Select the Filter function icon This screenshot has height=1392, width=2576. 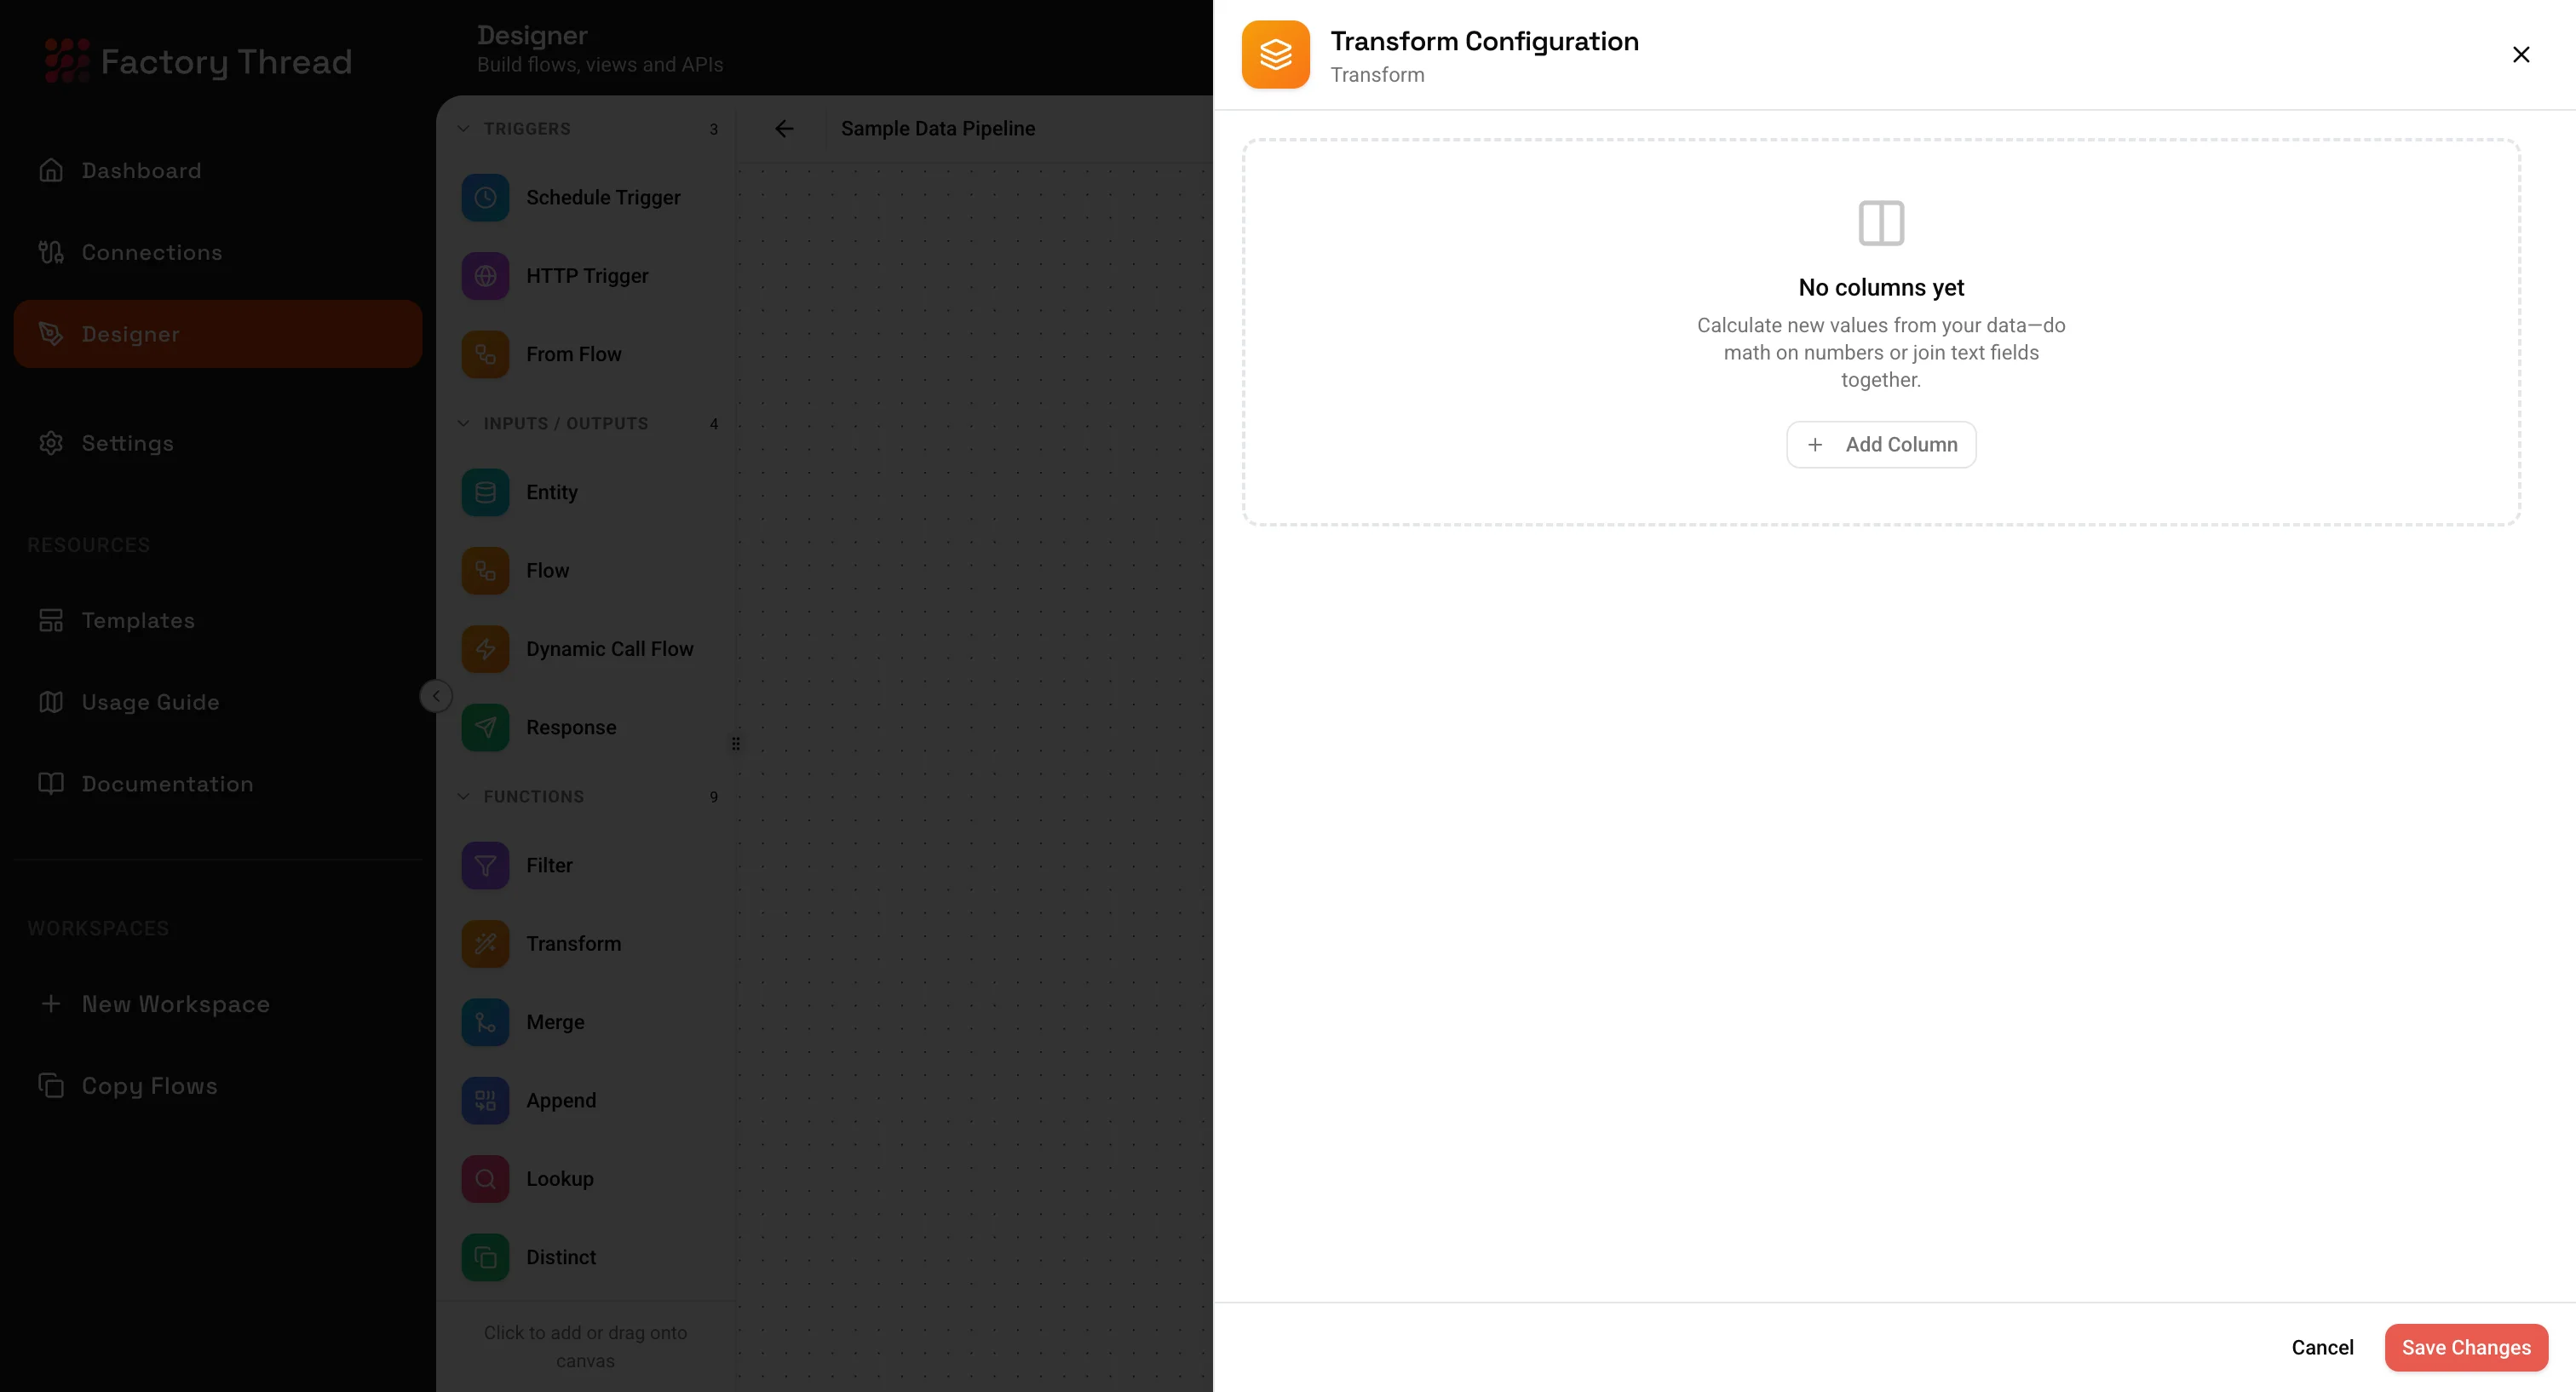[486, 865]
